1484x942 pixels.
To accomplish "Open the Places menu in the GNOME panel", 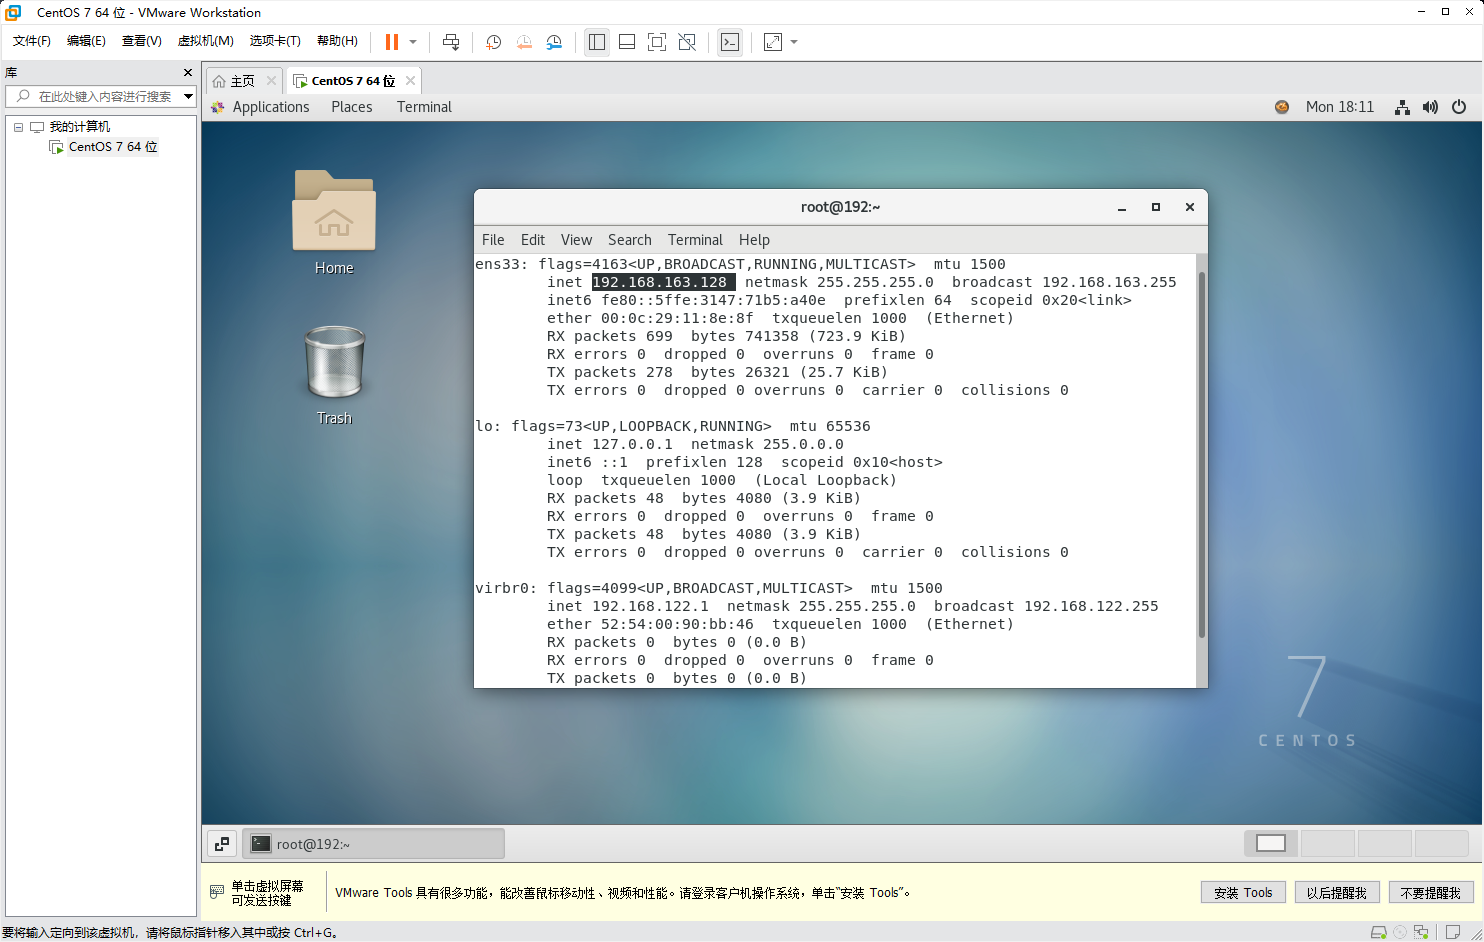I will click(352, 107).
